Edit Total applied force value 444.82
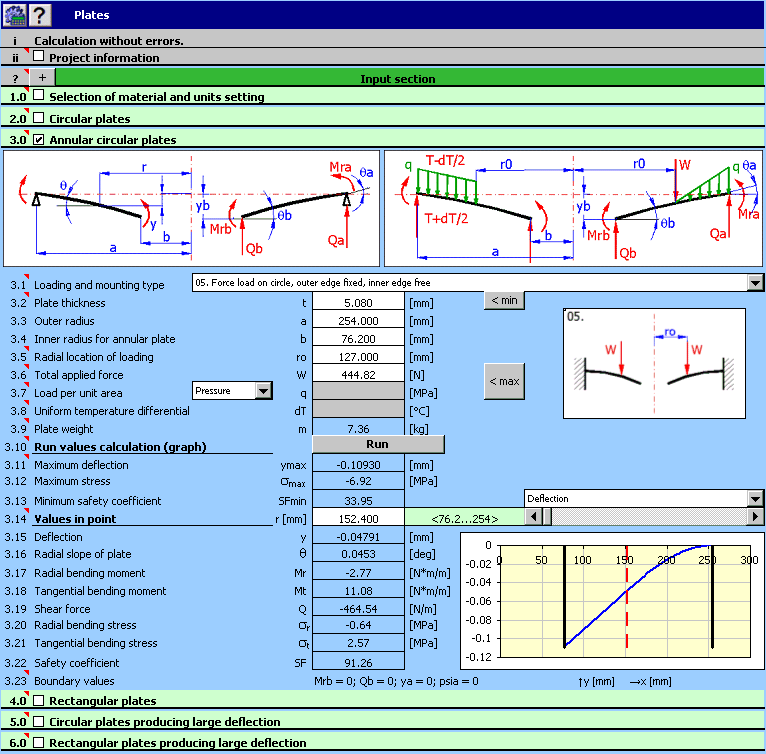The width and height of the screenshot is (766, 754). (358, 375)
